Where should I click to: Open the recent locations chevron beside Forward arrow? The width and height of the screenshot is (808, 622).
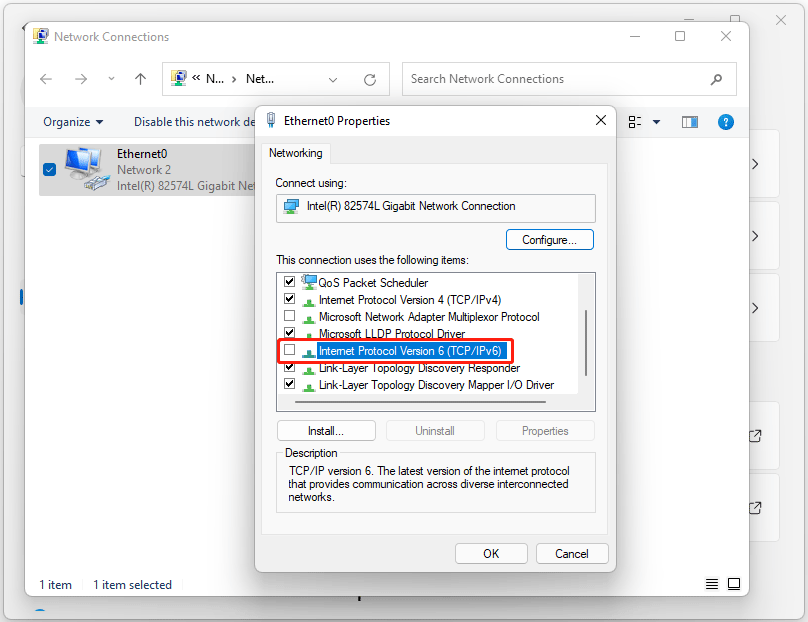(111, 79)
